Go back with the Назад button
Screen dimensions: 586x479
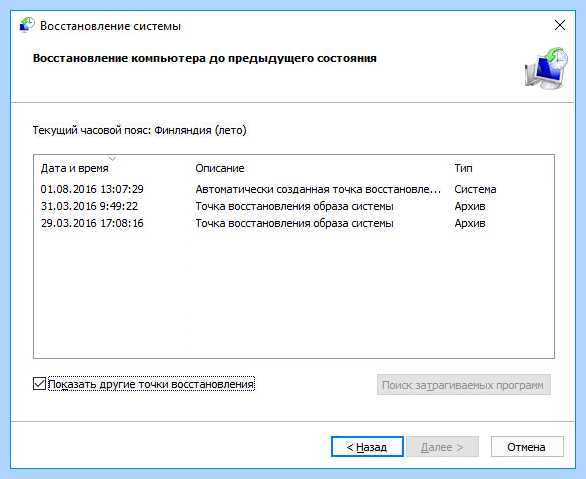point(367,446)
